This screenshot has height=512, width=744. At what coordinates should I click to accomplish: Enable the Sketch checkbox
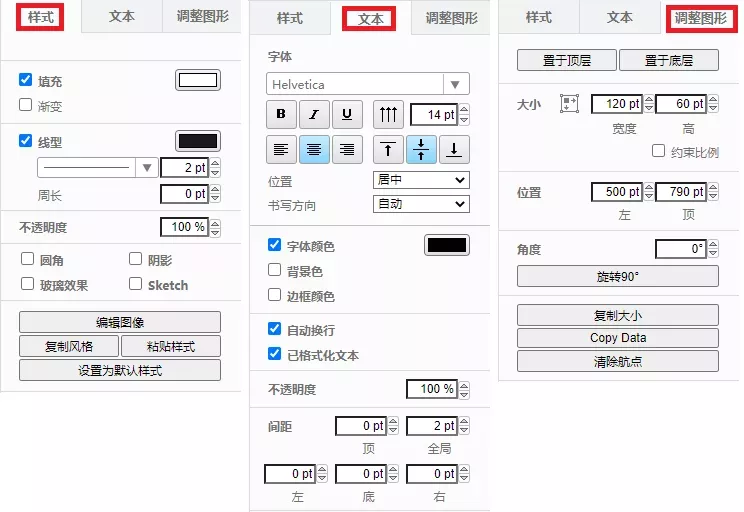tap(136, 284)
